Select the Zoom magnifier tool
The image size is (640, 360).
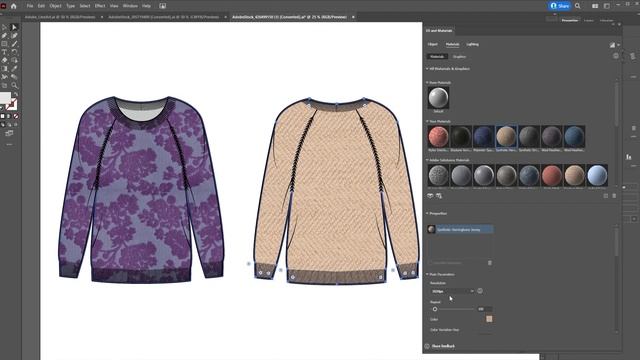[14, 85]
